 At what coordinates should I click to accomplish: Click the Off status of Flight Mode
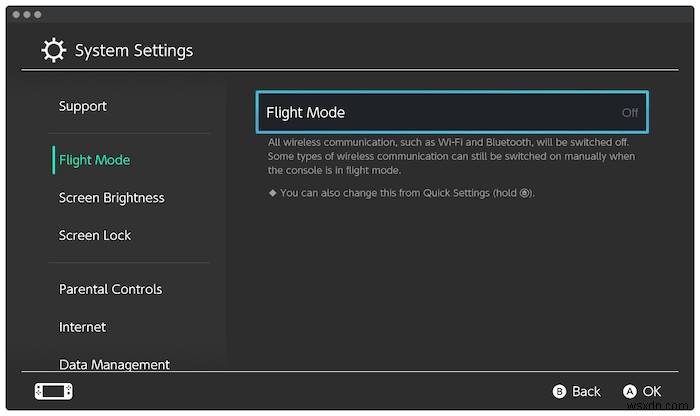click(629, 113)
